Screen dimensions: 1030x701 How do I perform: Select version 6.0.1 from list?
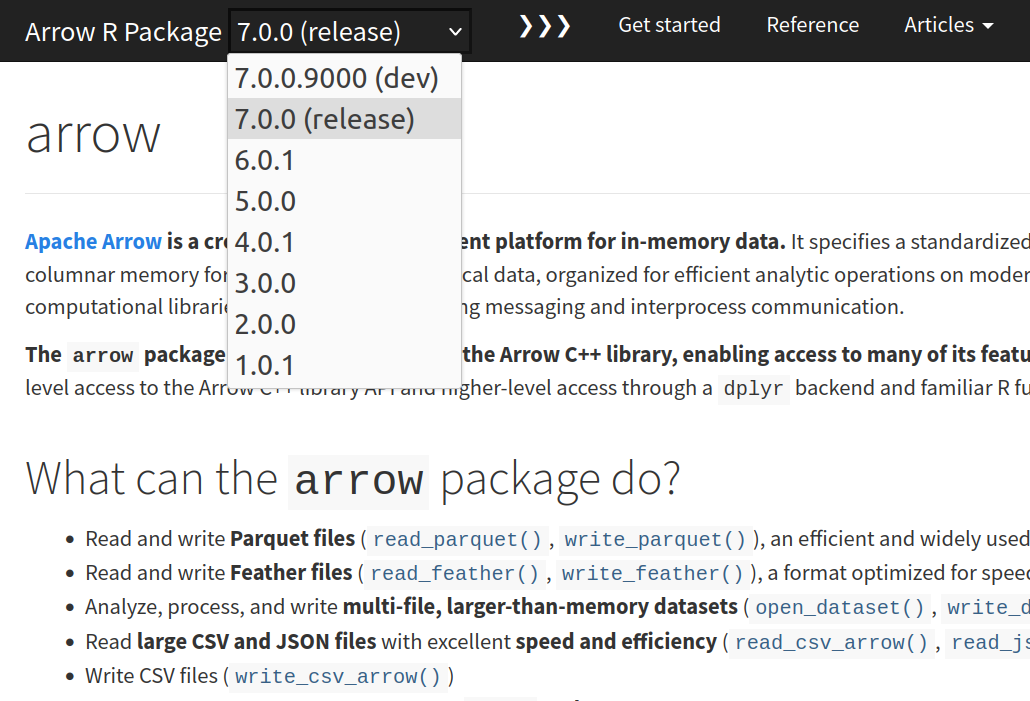(x=265, y=160)
